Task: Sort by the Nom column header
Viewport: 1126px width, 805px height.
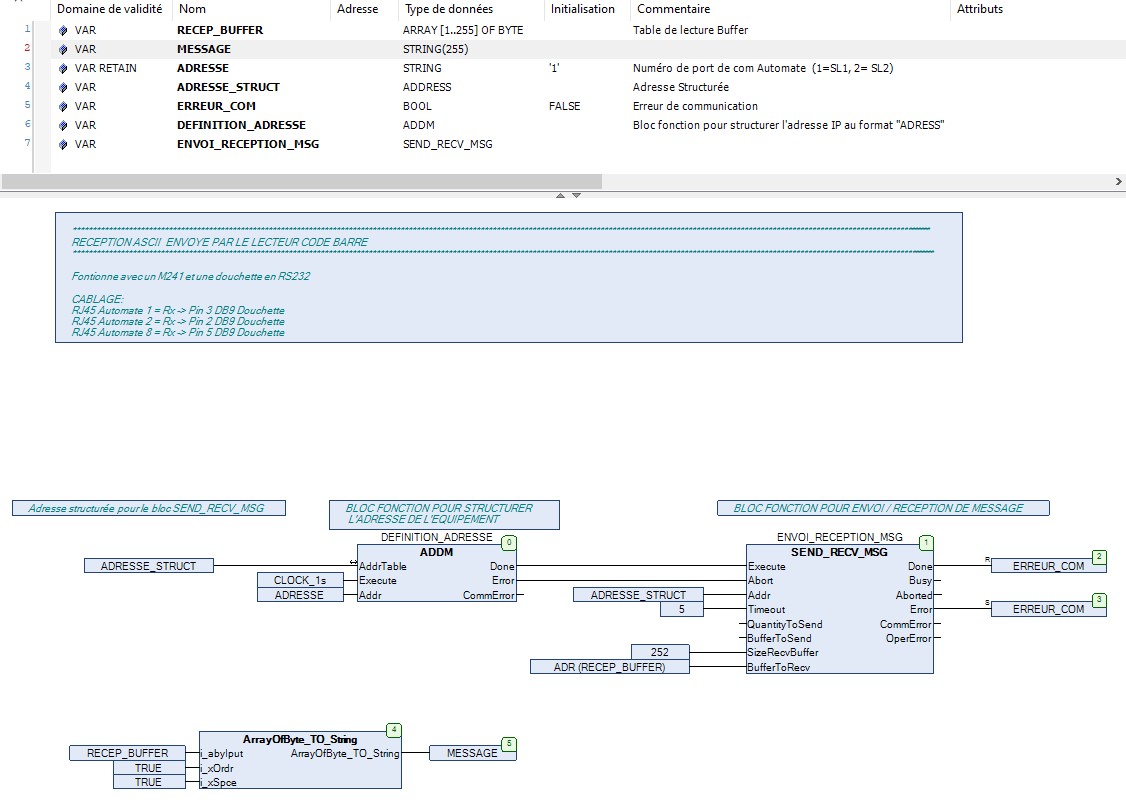Action: [x=192, y=9]
